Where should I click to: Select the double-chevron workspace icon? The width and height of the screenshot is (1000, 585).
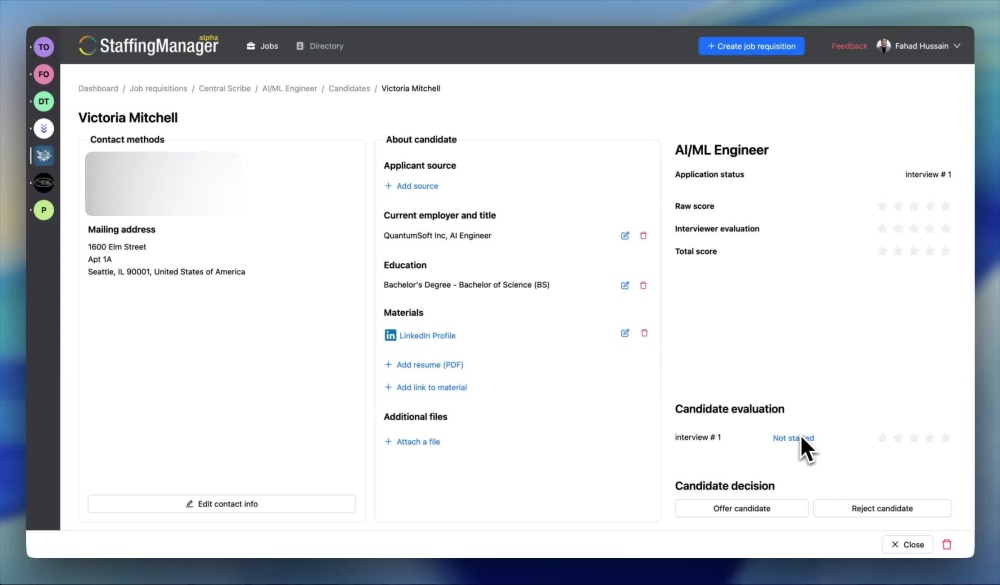43,128
